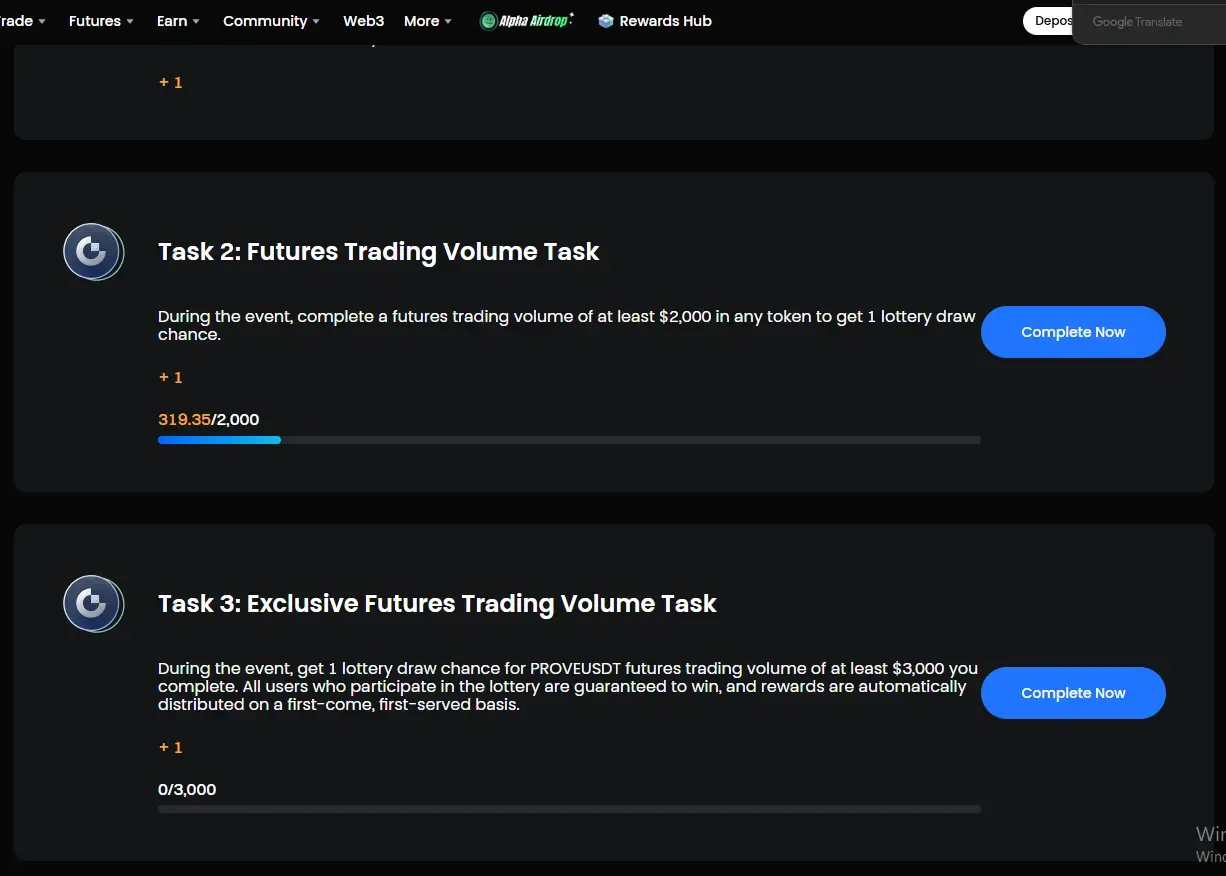This screenshot has height=876, width=1226.
Task: Click the Task 2 volume progress bar
Action: (x=569, y=440)
